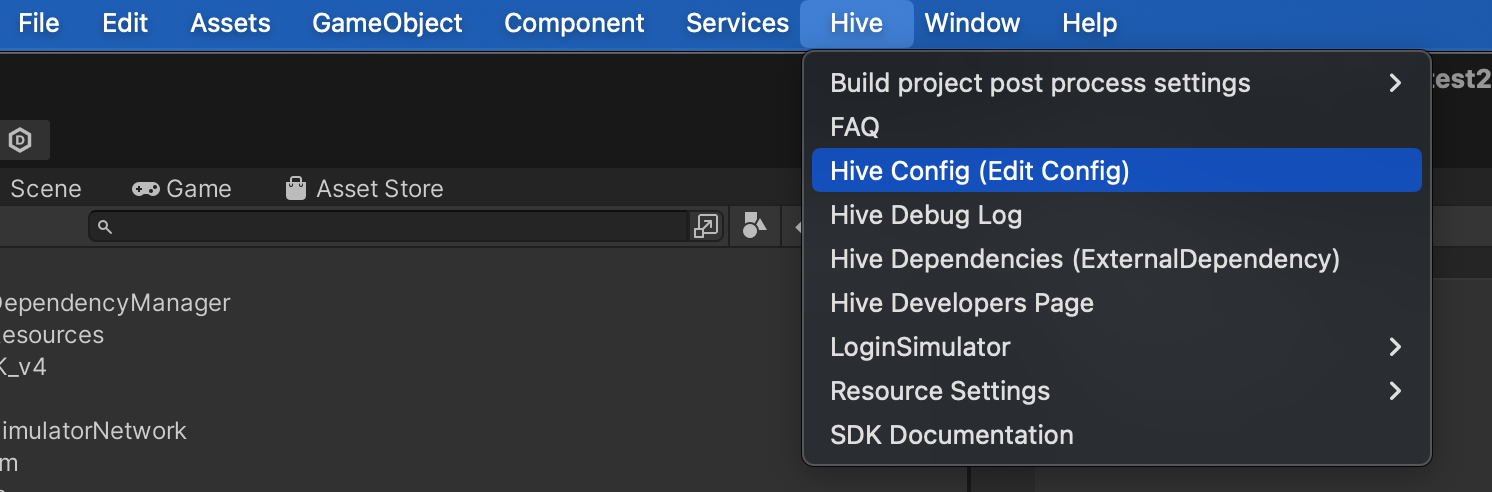The height and width of the screenshot is (492, 1492).
Task: Click the open-in-window icon in search field
Action: coord(706,227)
